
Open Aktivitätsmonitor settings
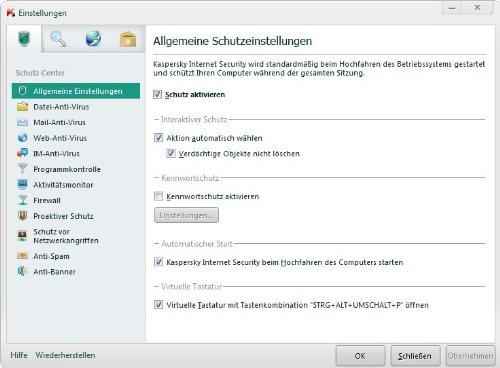coord(63,185)
